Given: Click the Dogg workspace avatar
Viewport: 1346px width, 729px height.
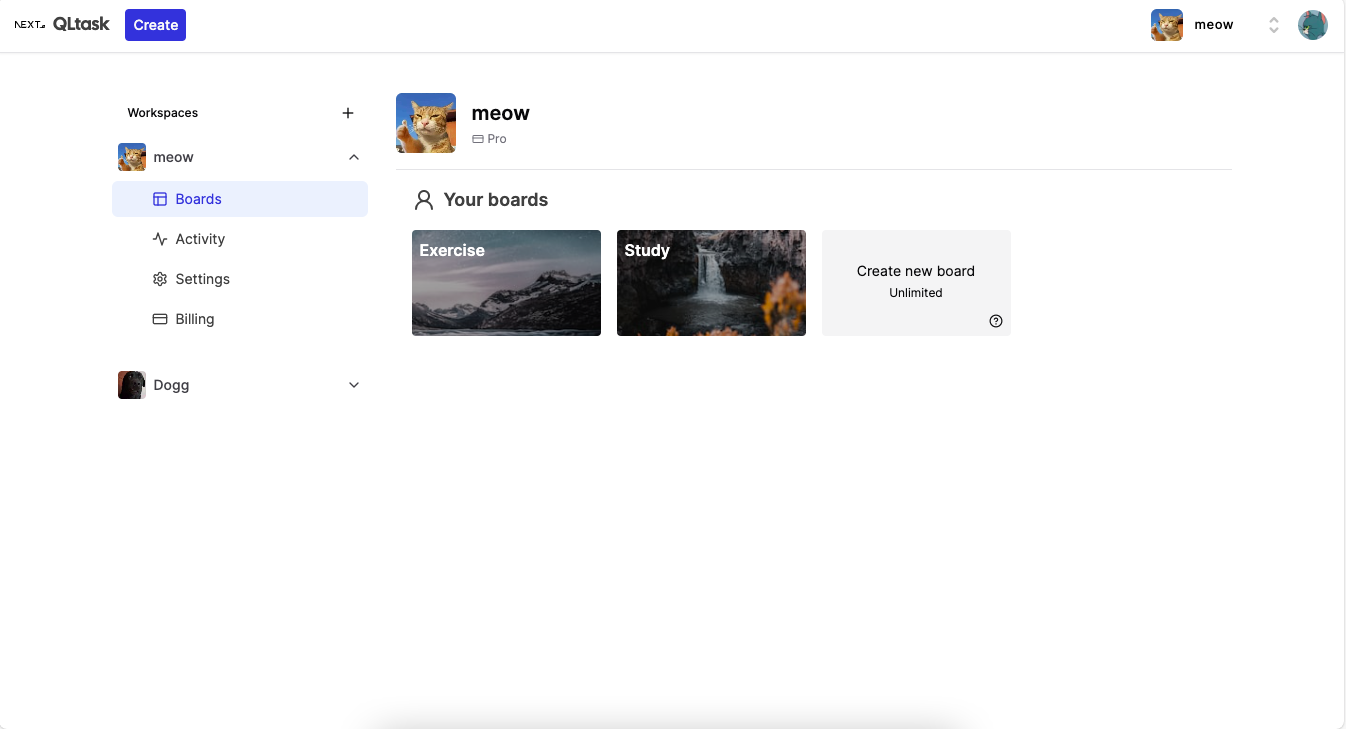Looking at the screenshot, I should click(x=132, y=385).
